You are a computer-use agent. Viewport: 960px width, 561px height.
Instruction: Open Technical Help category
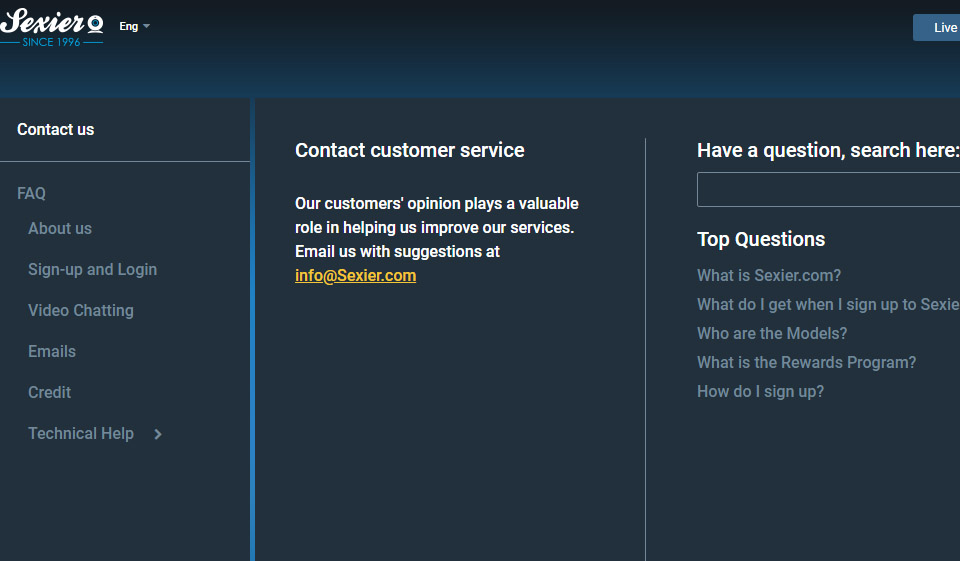tap(81, 433)
